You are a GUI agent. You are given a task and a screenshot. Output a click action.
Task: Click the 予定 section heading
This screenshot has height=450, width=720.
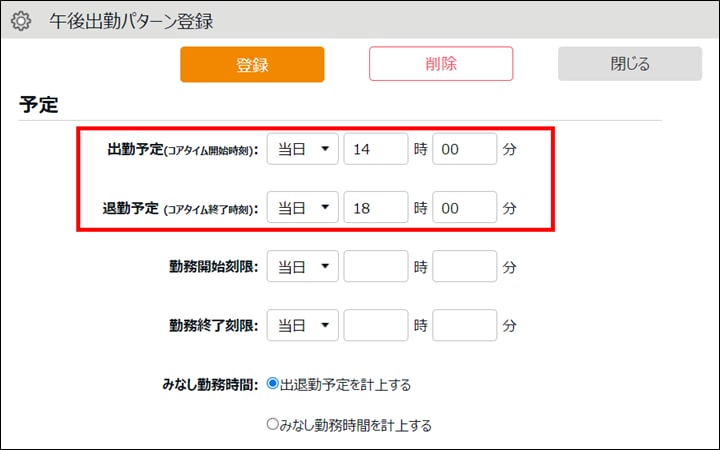[x=39, y=105]
